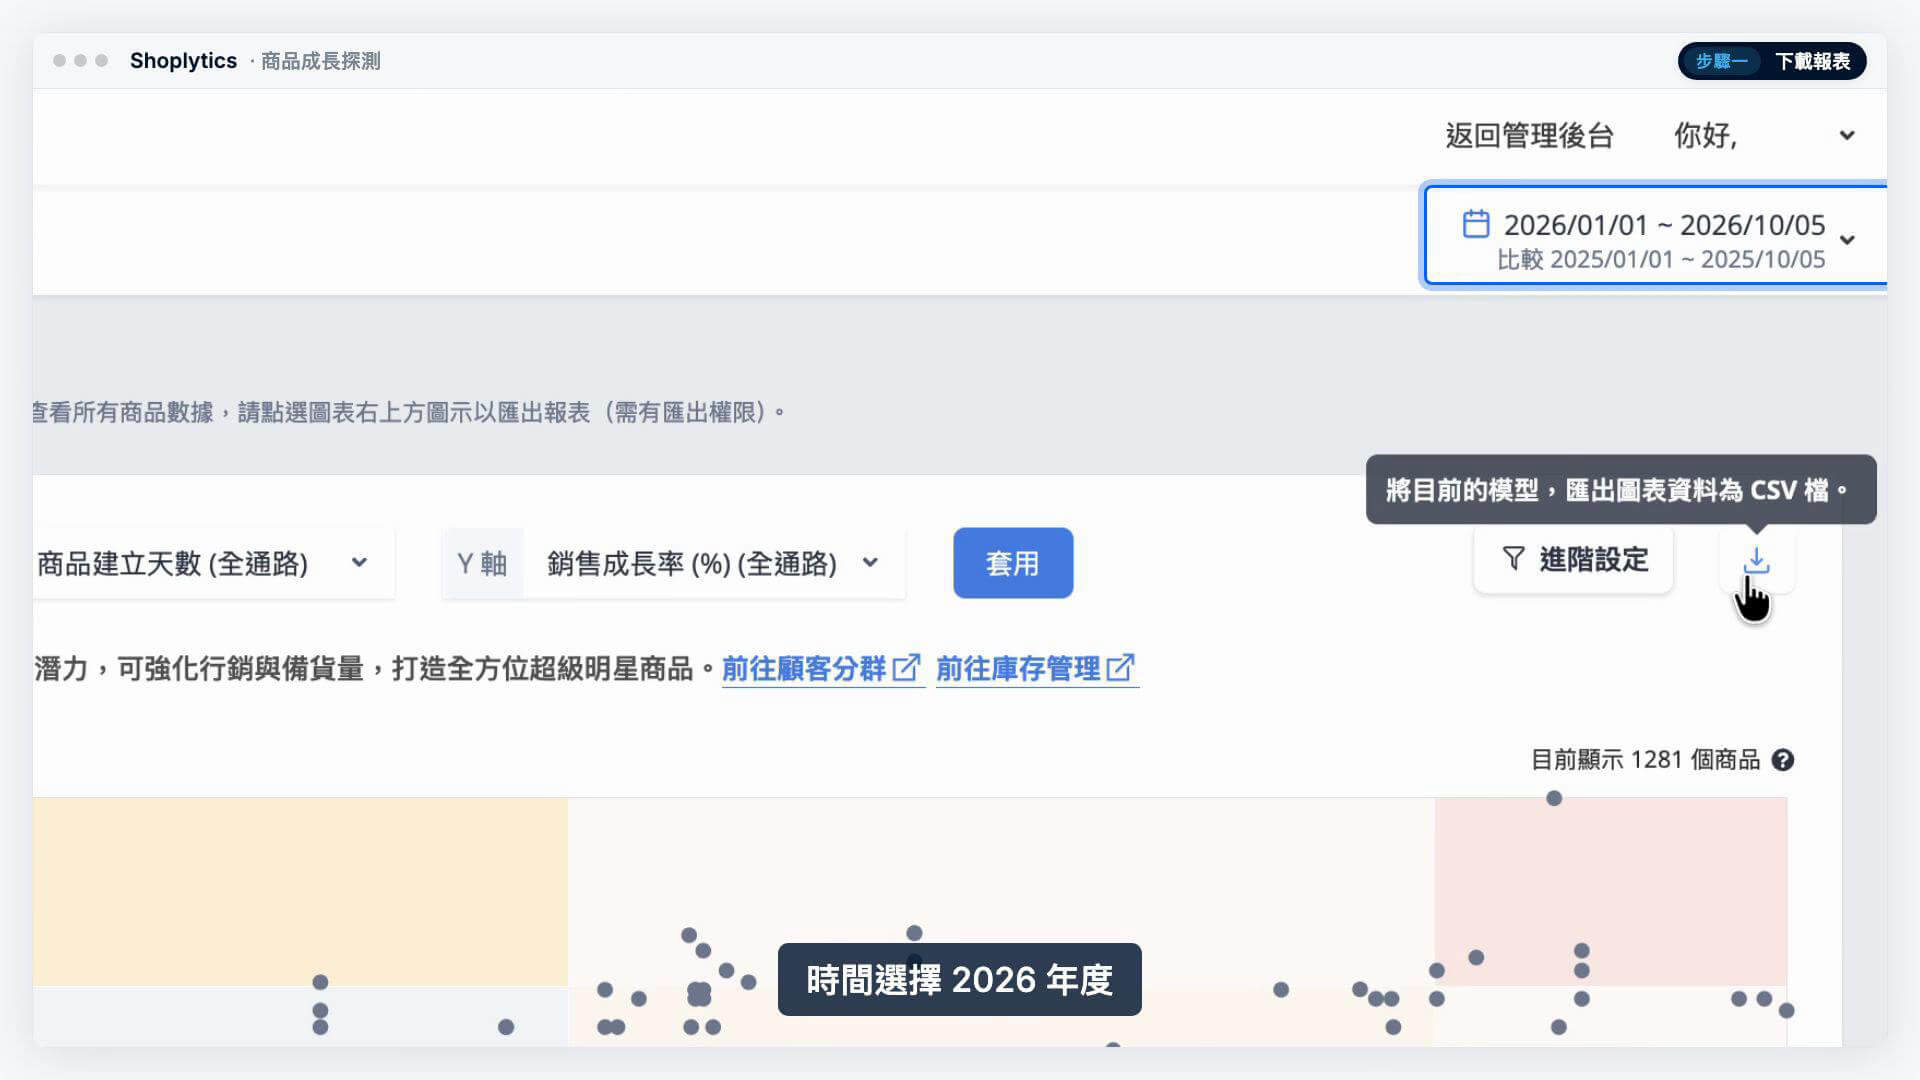The image size is (1920, 1080).
Task: Click the help question mark beside 1281 個商品
Action: point(1782,760)
